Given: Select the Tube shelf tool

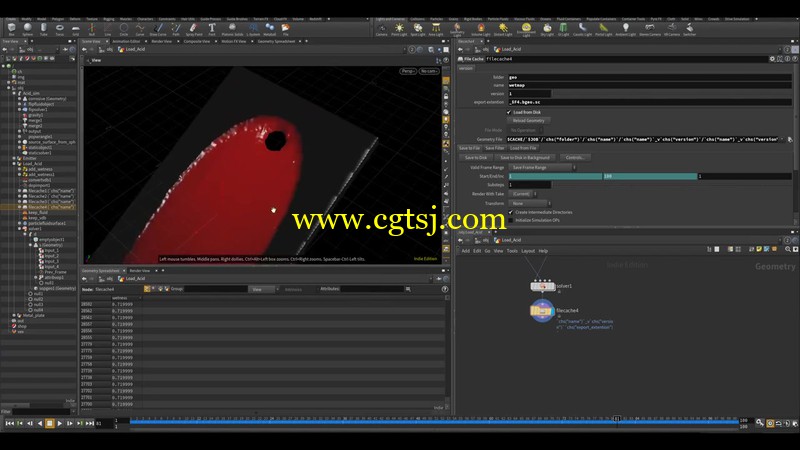Looking at the screenshot, I should click(43, 29).
